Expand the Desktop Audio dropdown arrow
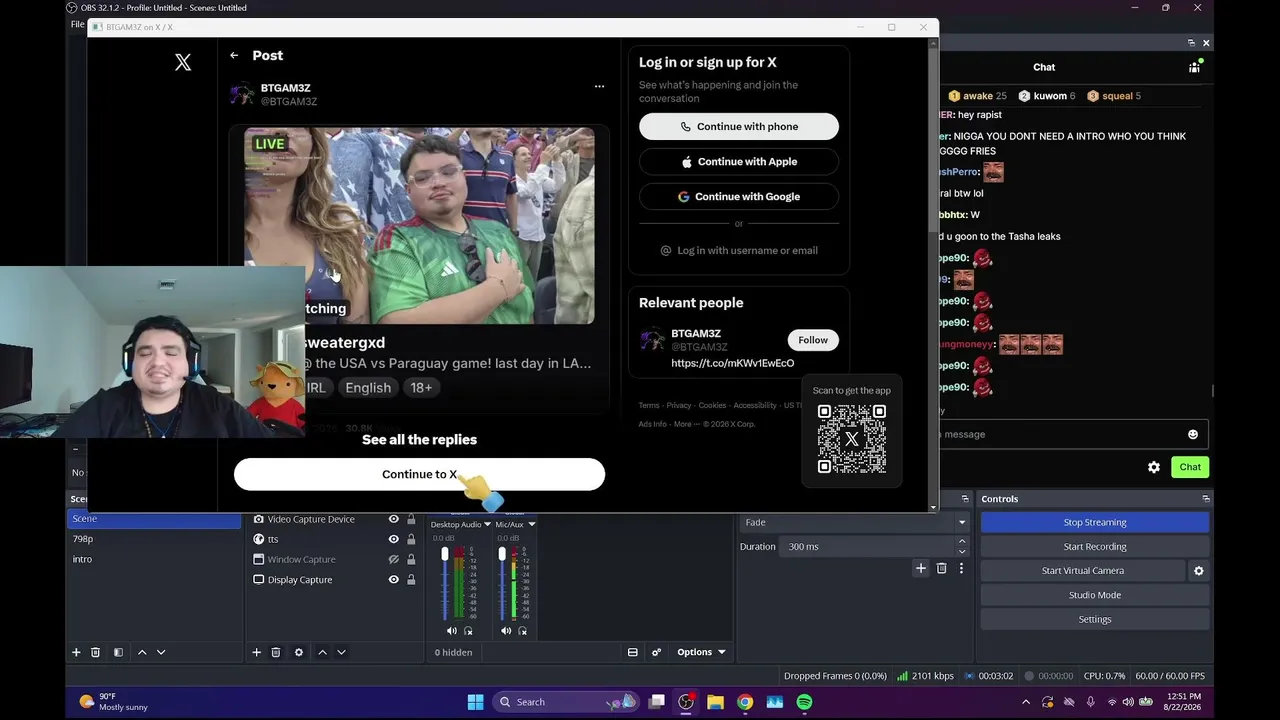 click(x=488, y=524)
